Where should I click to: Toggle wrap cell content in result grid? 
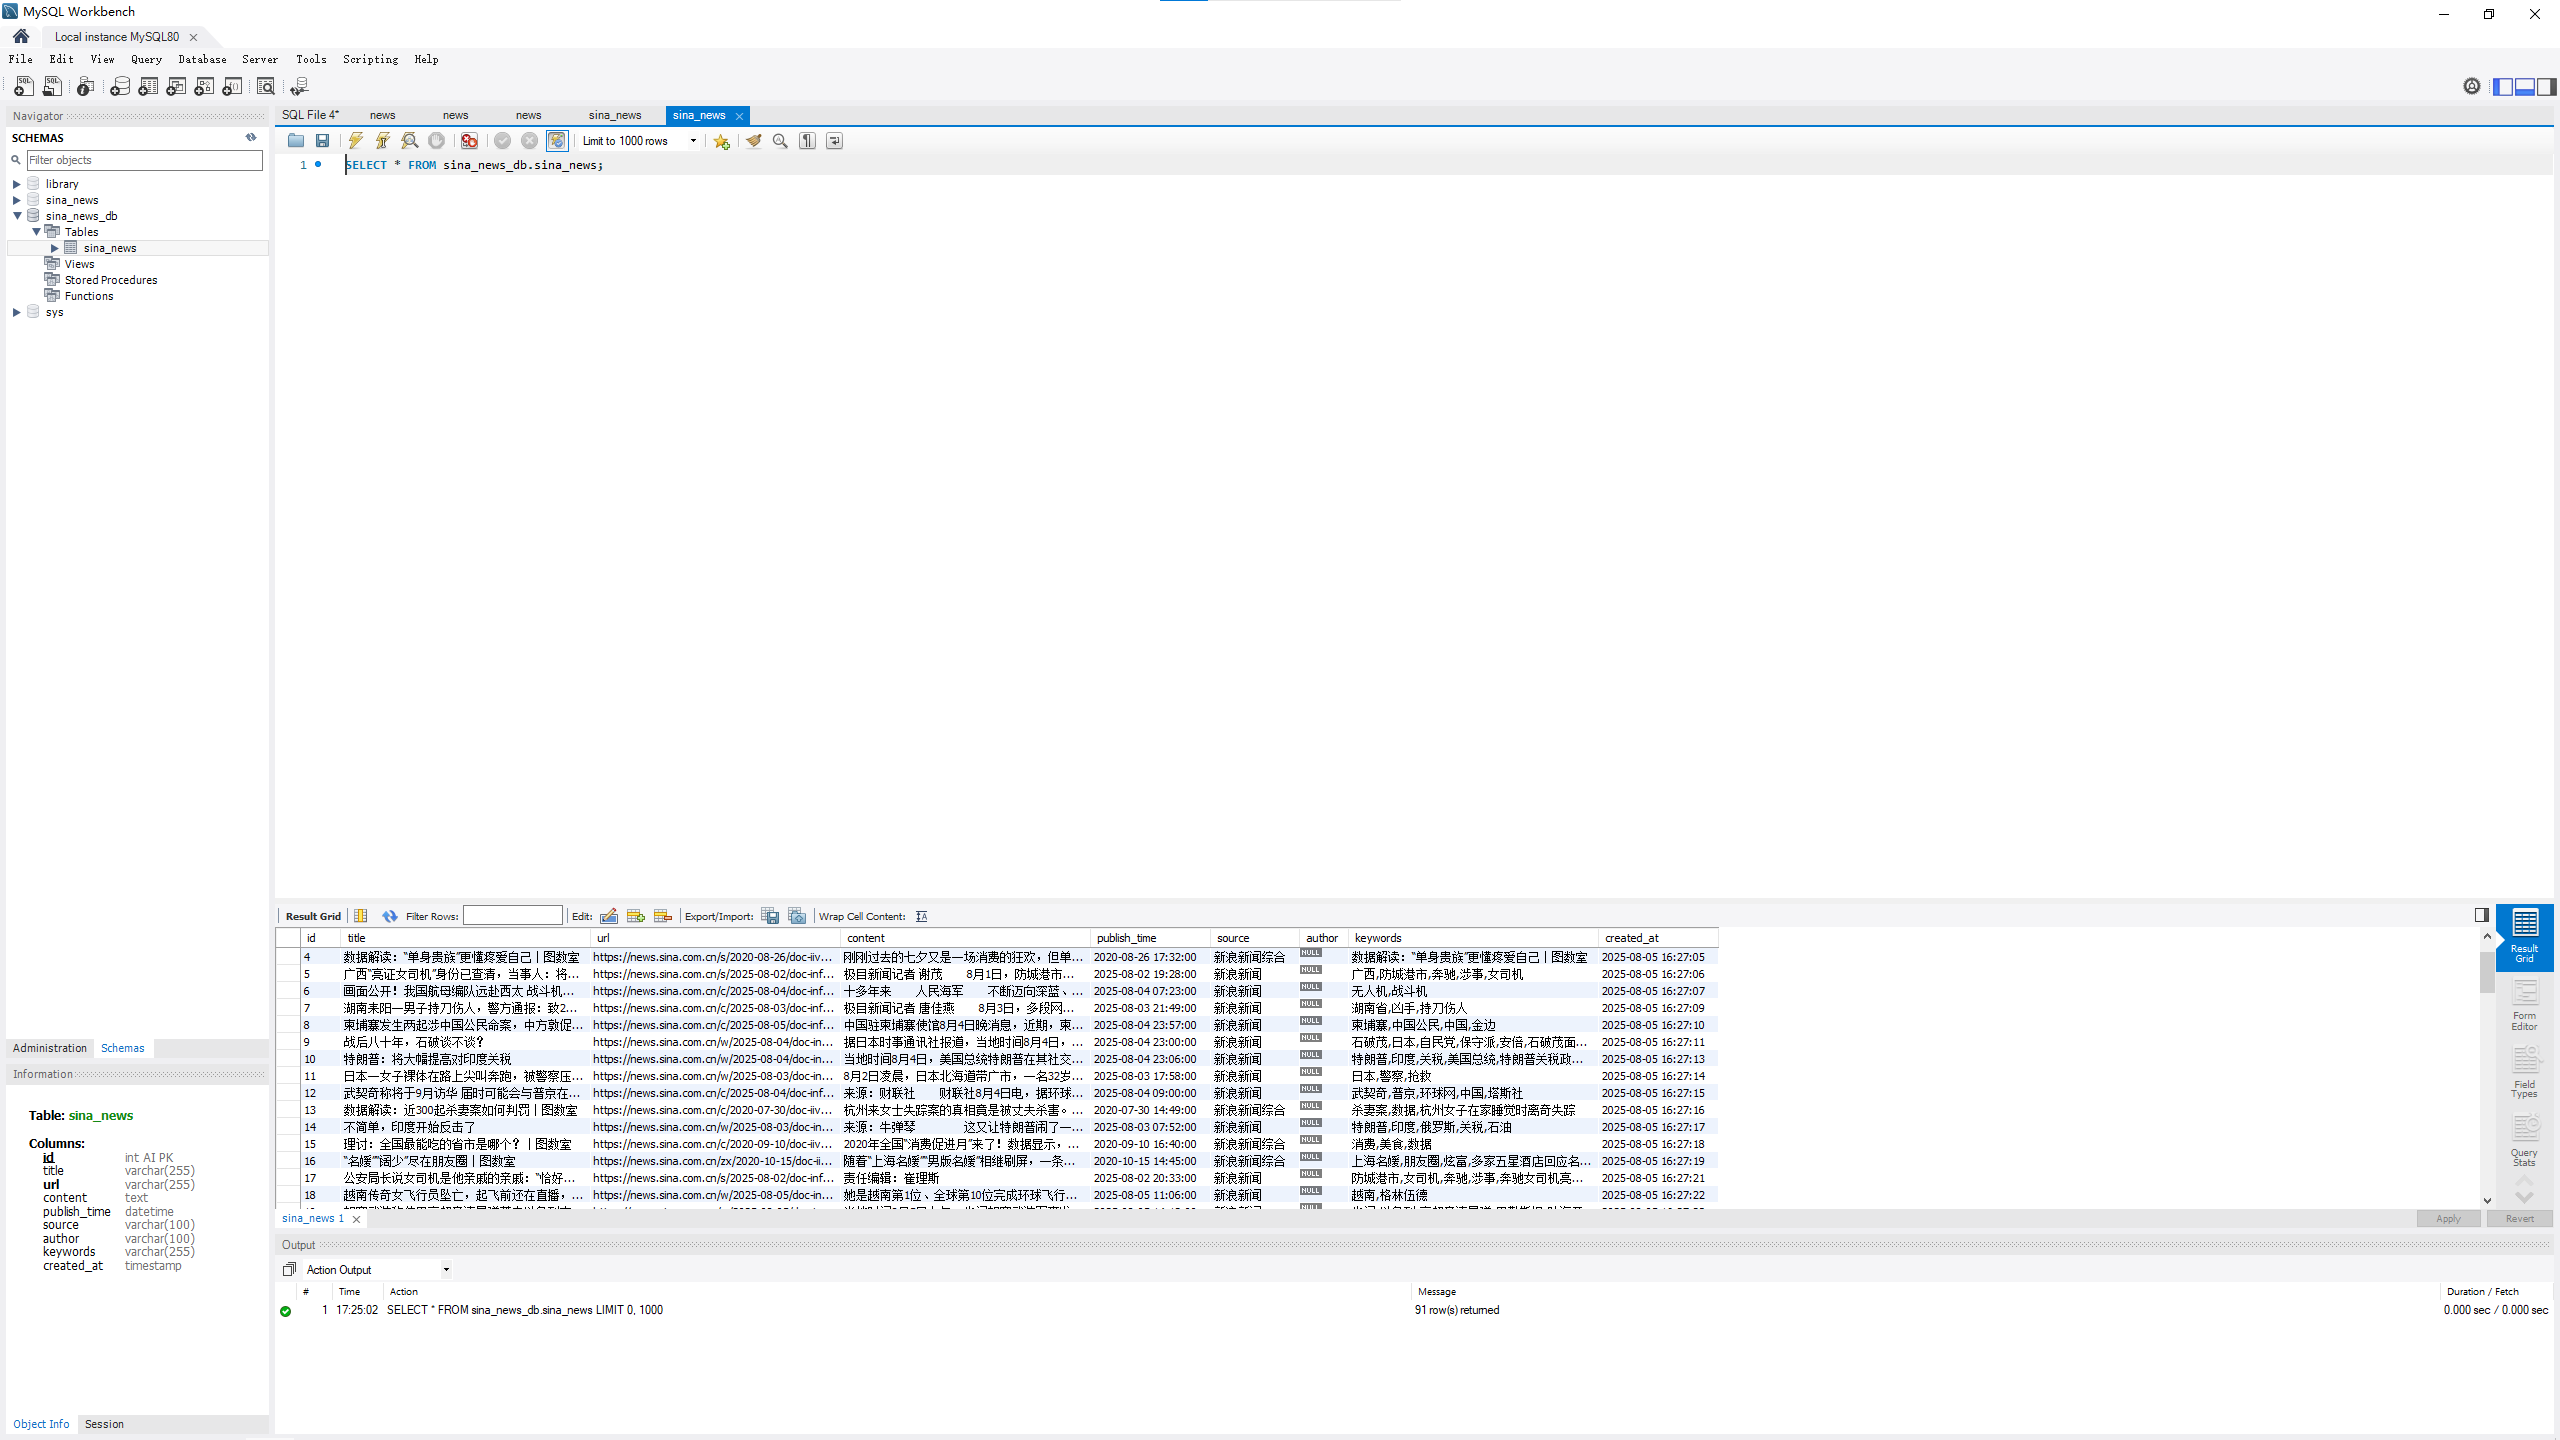pyautogui.click(x=922, y=916)
